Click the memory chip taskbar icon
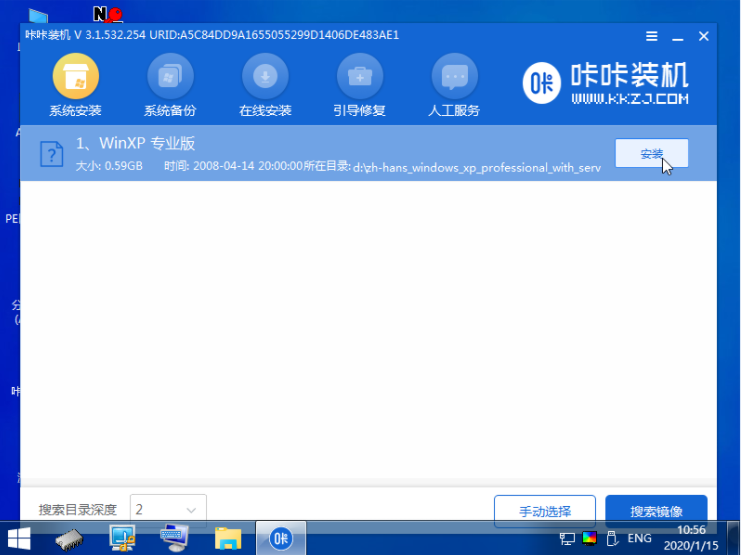This screenshot has height=555, width=741. tap(69, 539)
